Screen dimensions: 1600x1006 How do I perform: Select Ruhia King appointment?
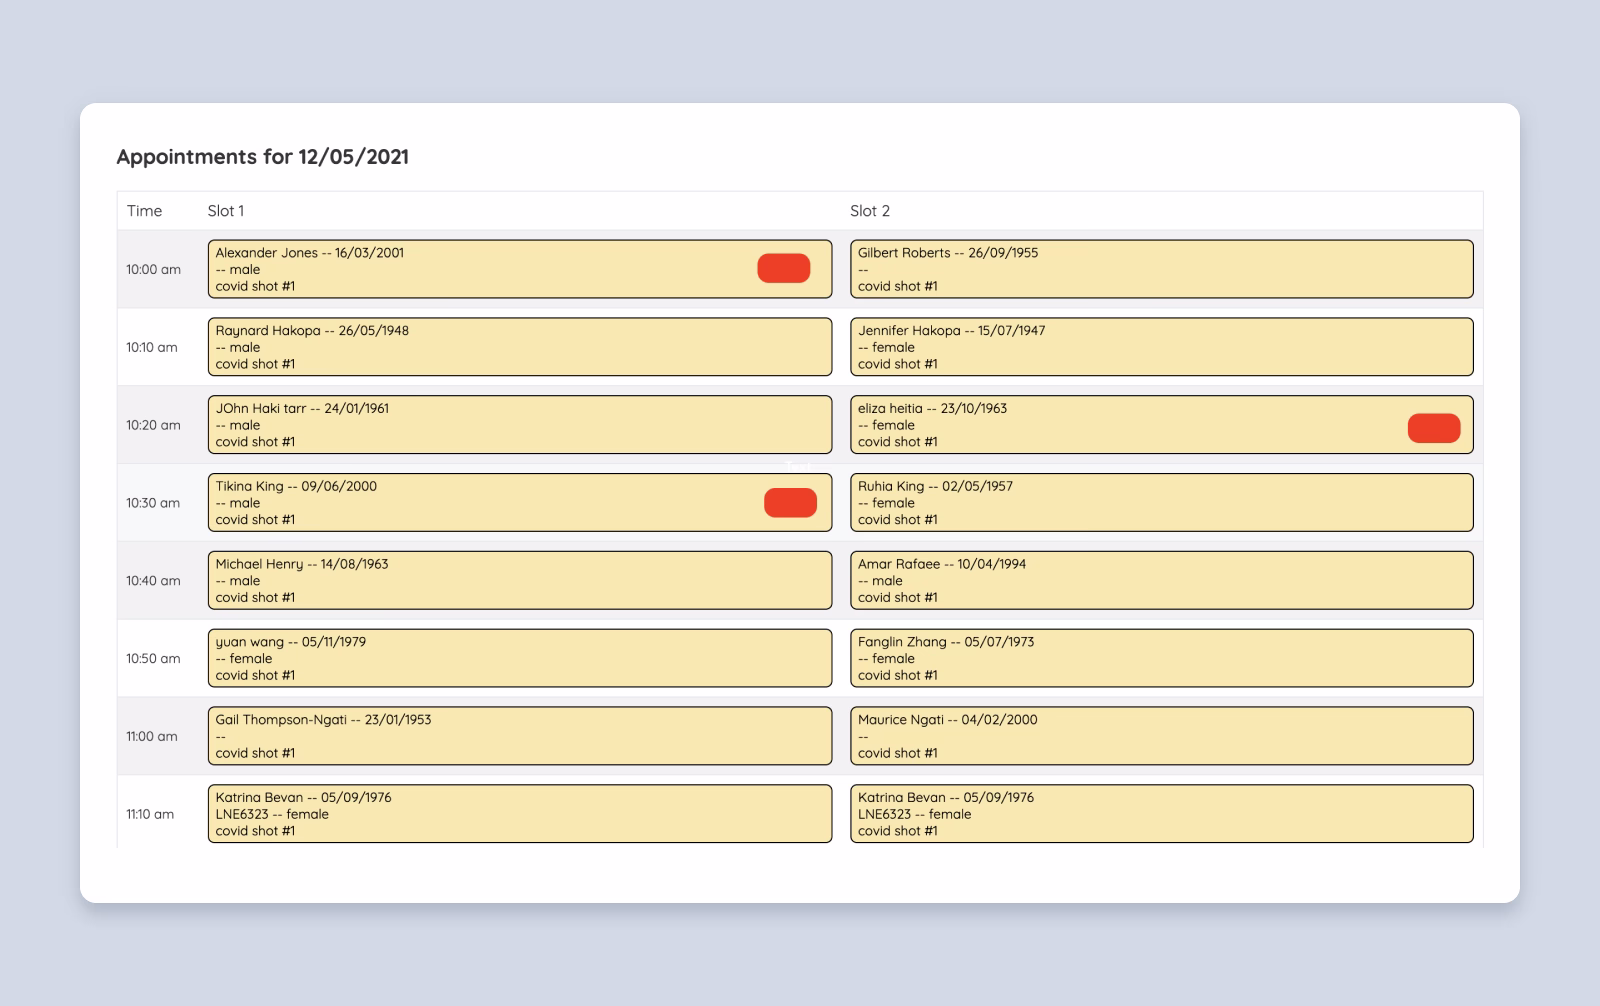tap(1162, 503)
